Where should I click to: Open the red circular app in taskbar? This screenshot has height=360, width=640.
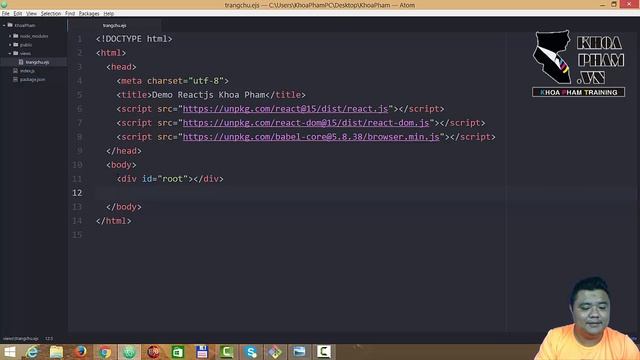pyautogui.click(x=153, y=352)
